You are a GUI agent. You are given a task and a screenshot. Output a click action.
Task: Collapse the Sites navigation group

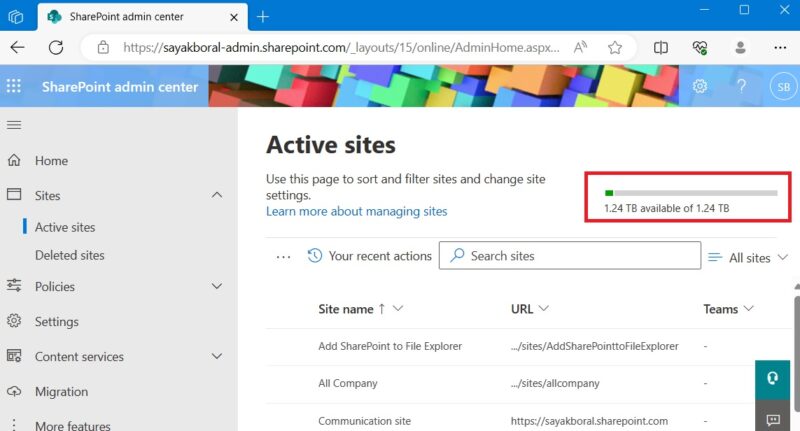coord(217,195)
